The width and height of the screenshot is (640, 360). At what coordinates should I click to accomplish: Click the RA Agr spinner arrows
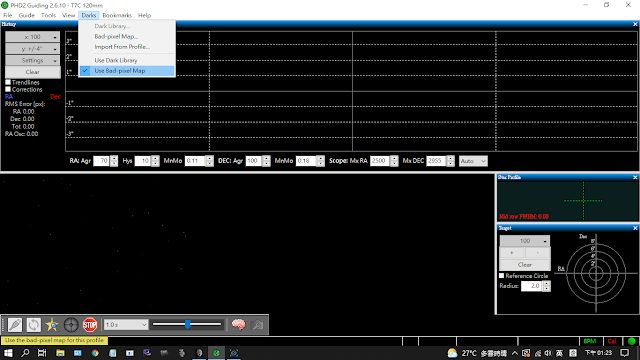tap(114, 161)
